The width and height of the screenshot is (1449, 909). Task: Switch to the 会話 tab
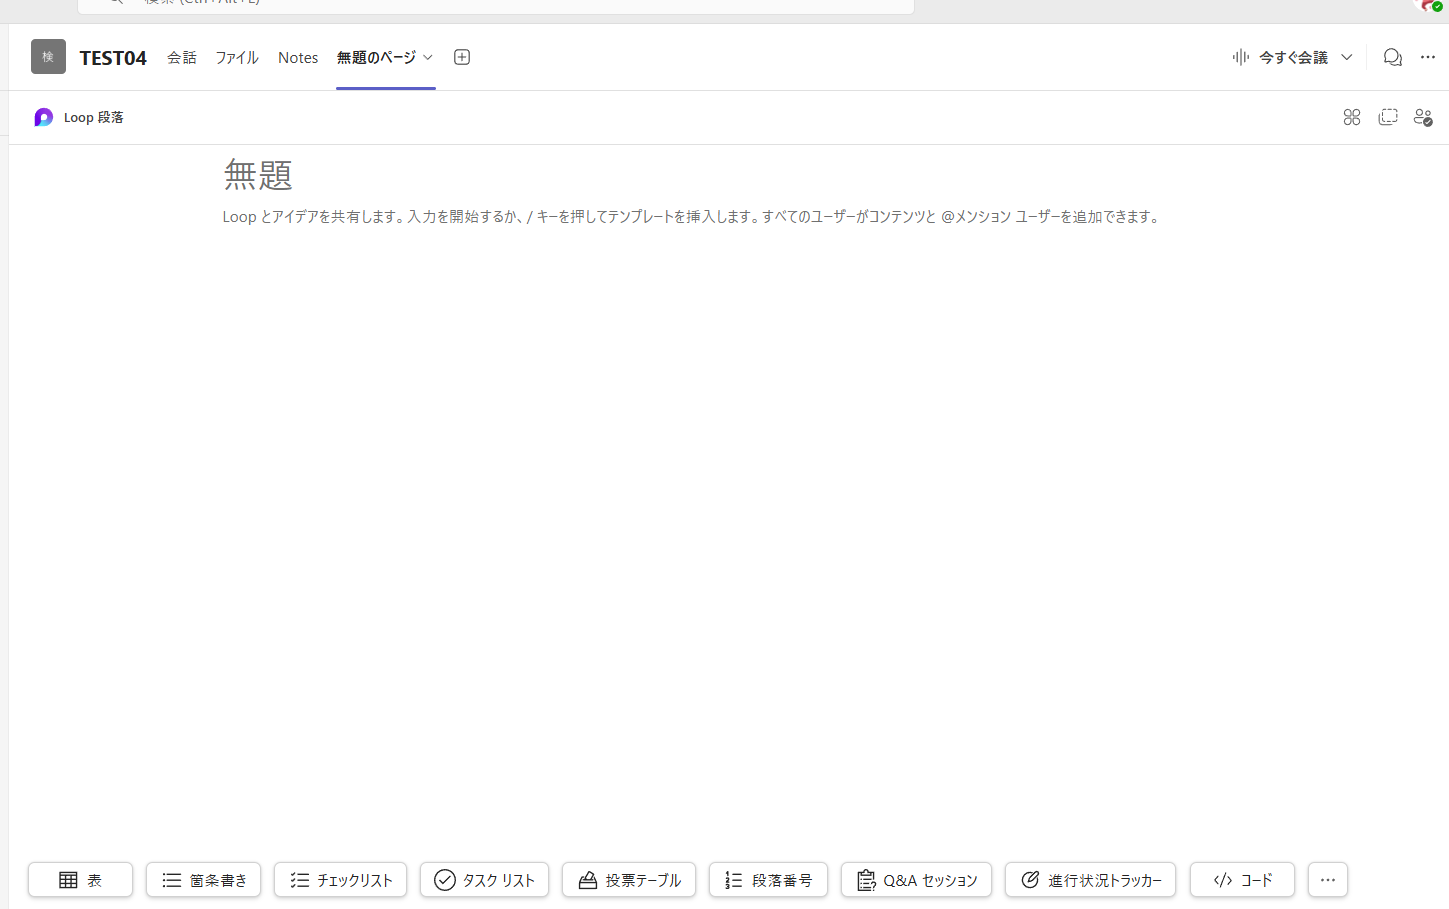click(181, 58)
